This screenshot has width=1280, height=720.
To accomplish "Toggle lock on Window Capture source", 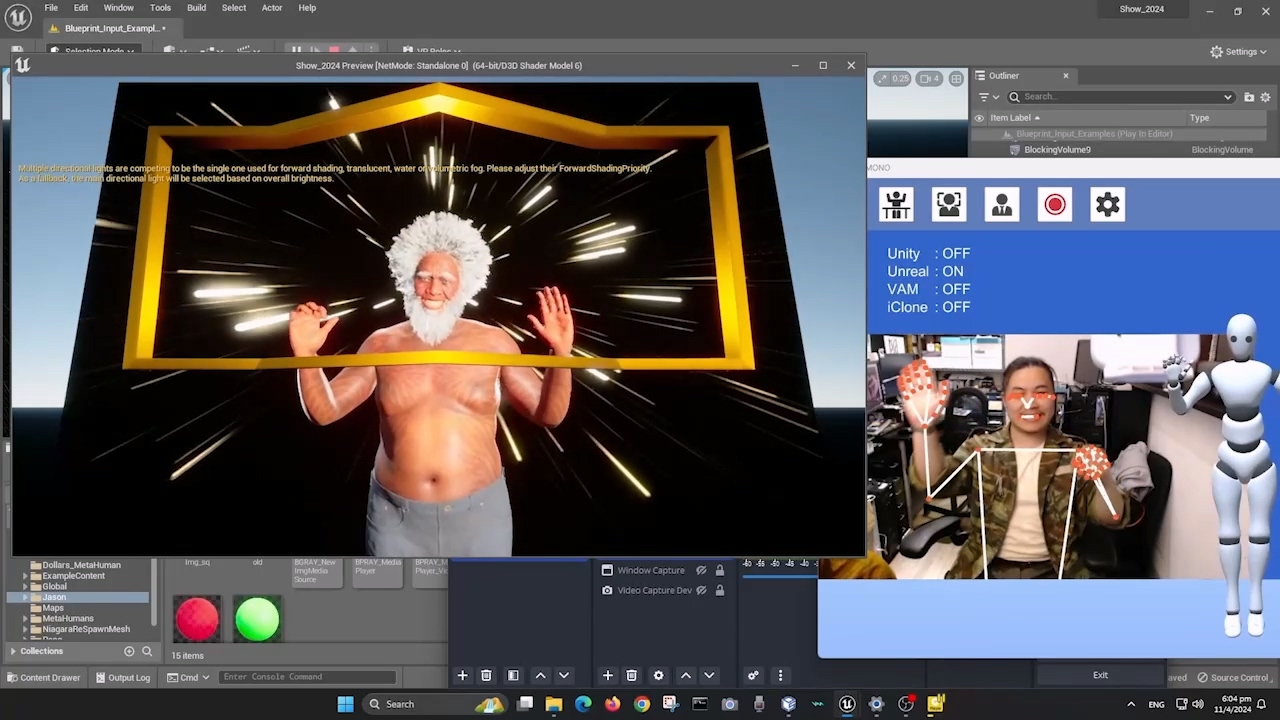I will [x=719, y=570].
